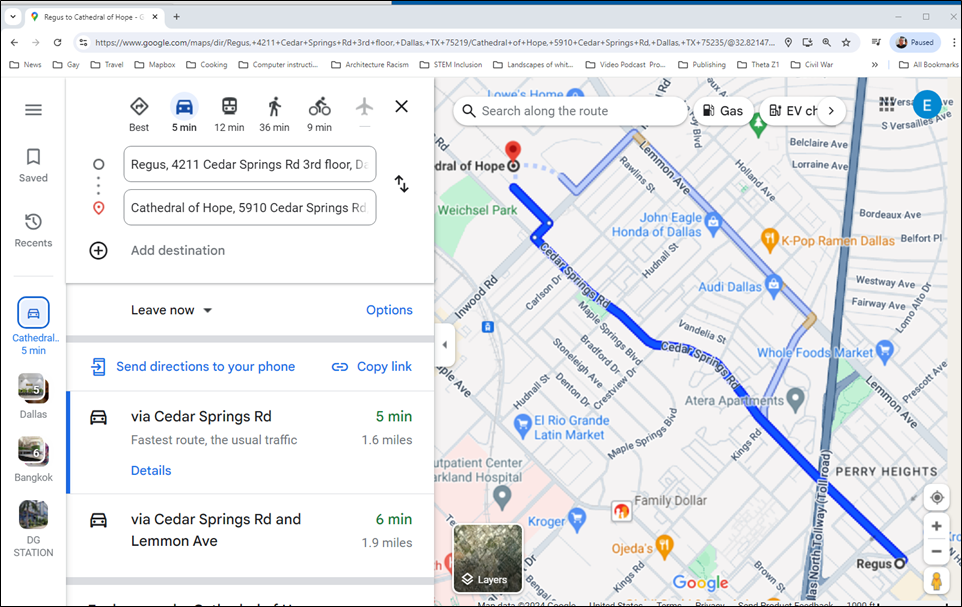Filter by Gas along route

723,111
